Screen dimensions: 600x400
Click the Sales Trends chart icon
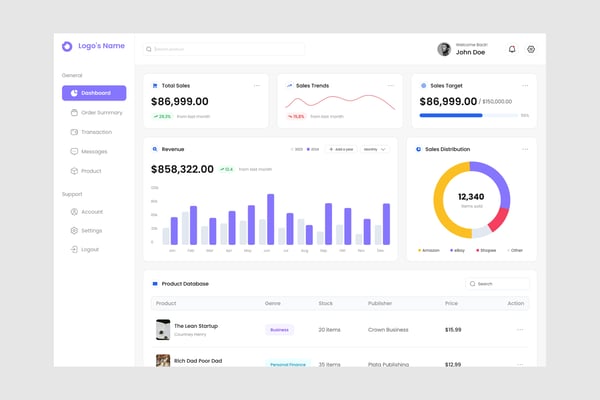click(289, 86)
